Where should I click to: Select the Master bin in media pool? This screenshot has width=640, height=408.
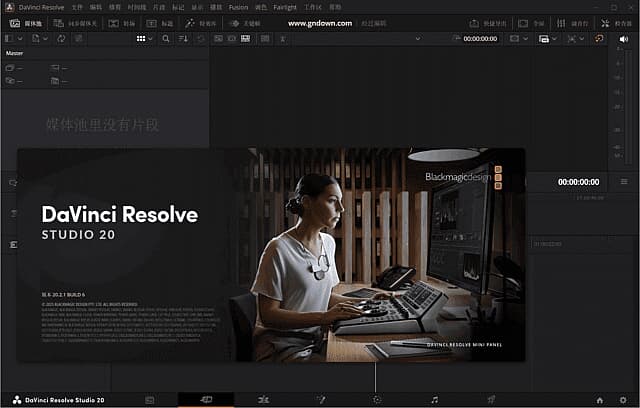[15, 52]
